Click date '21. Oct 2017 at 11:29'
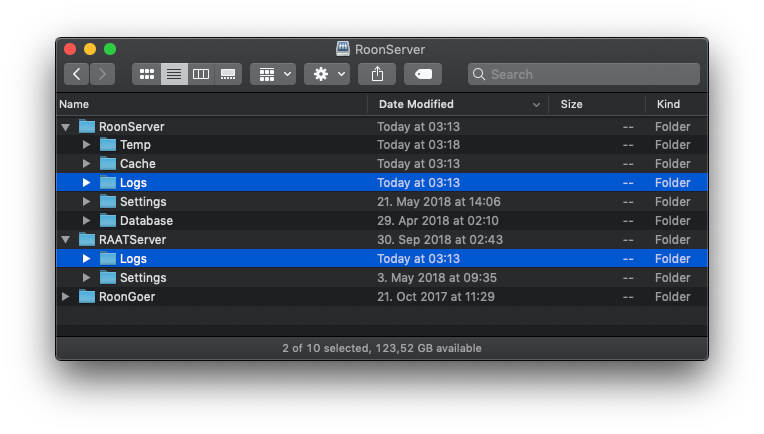The width and height of the screenshot is (764, 434). click(x=436, y=297)
